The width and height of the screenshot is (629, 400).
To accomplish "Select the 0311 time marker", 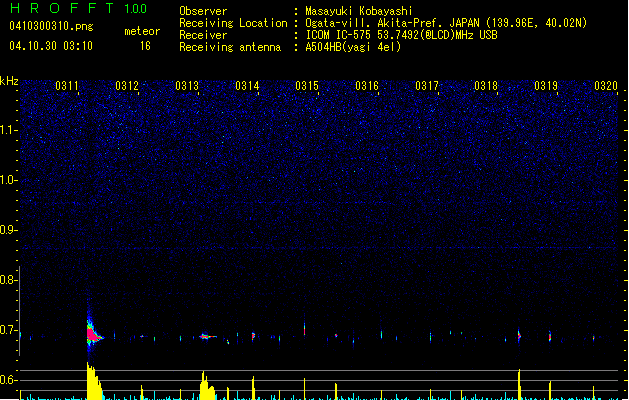I will pyautogui.click(x=67, y=86).
